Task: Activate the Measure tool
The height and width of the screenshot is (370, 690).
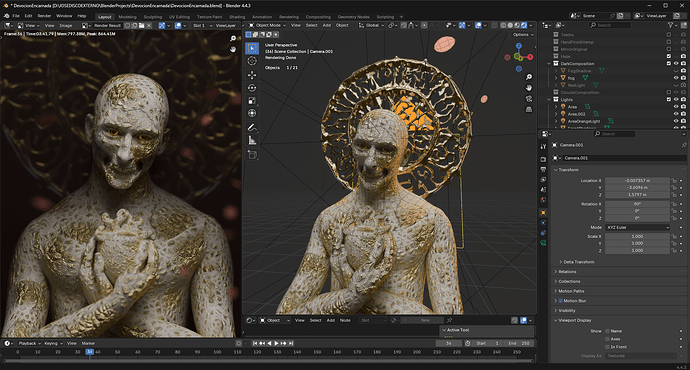Action: [x=252, y=141]
